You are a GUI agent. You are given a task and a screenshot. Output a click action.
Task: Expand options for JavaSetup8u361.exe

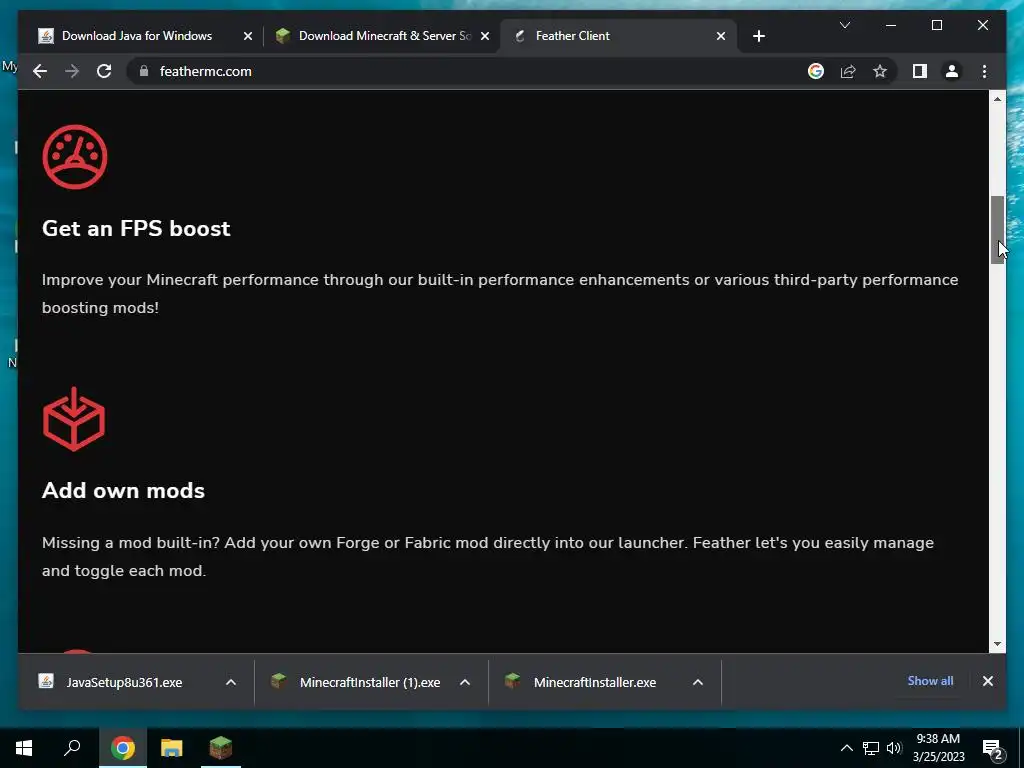point(231,682)
